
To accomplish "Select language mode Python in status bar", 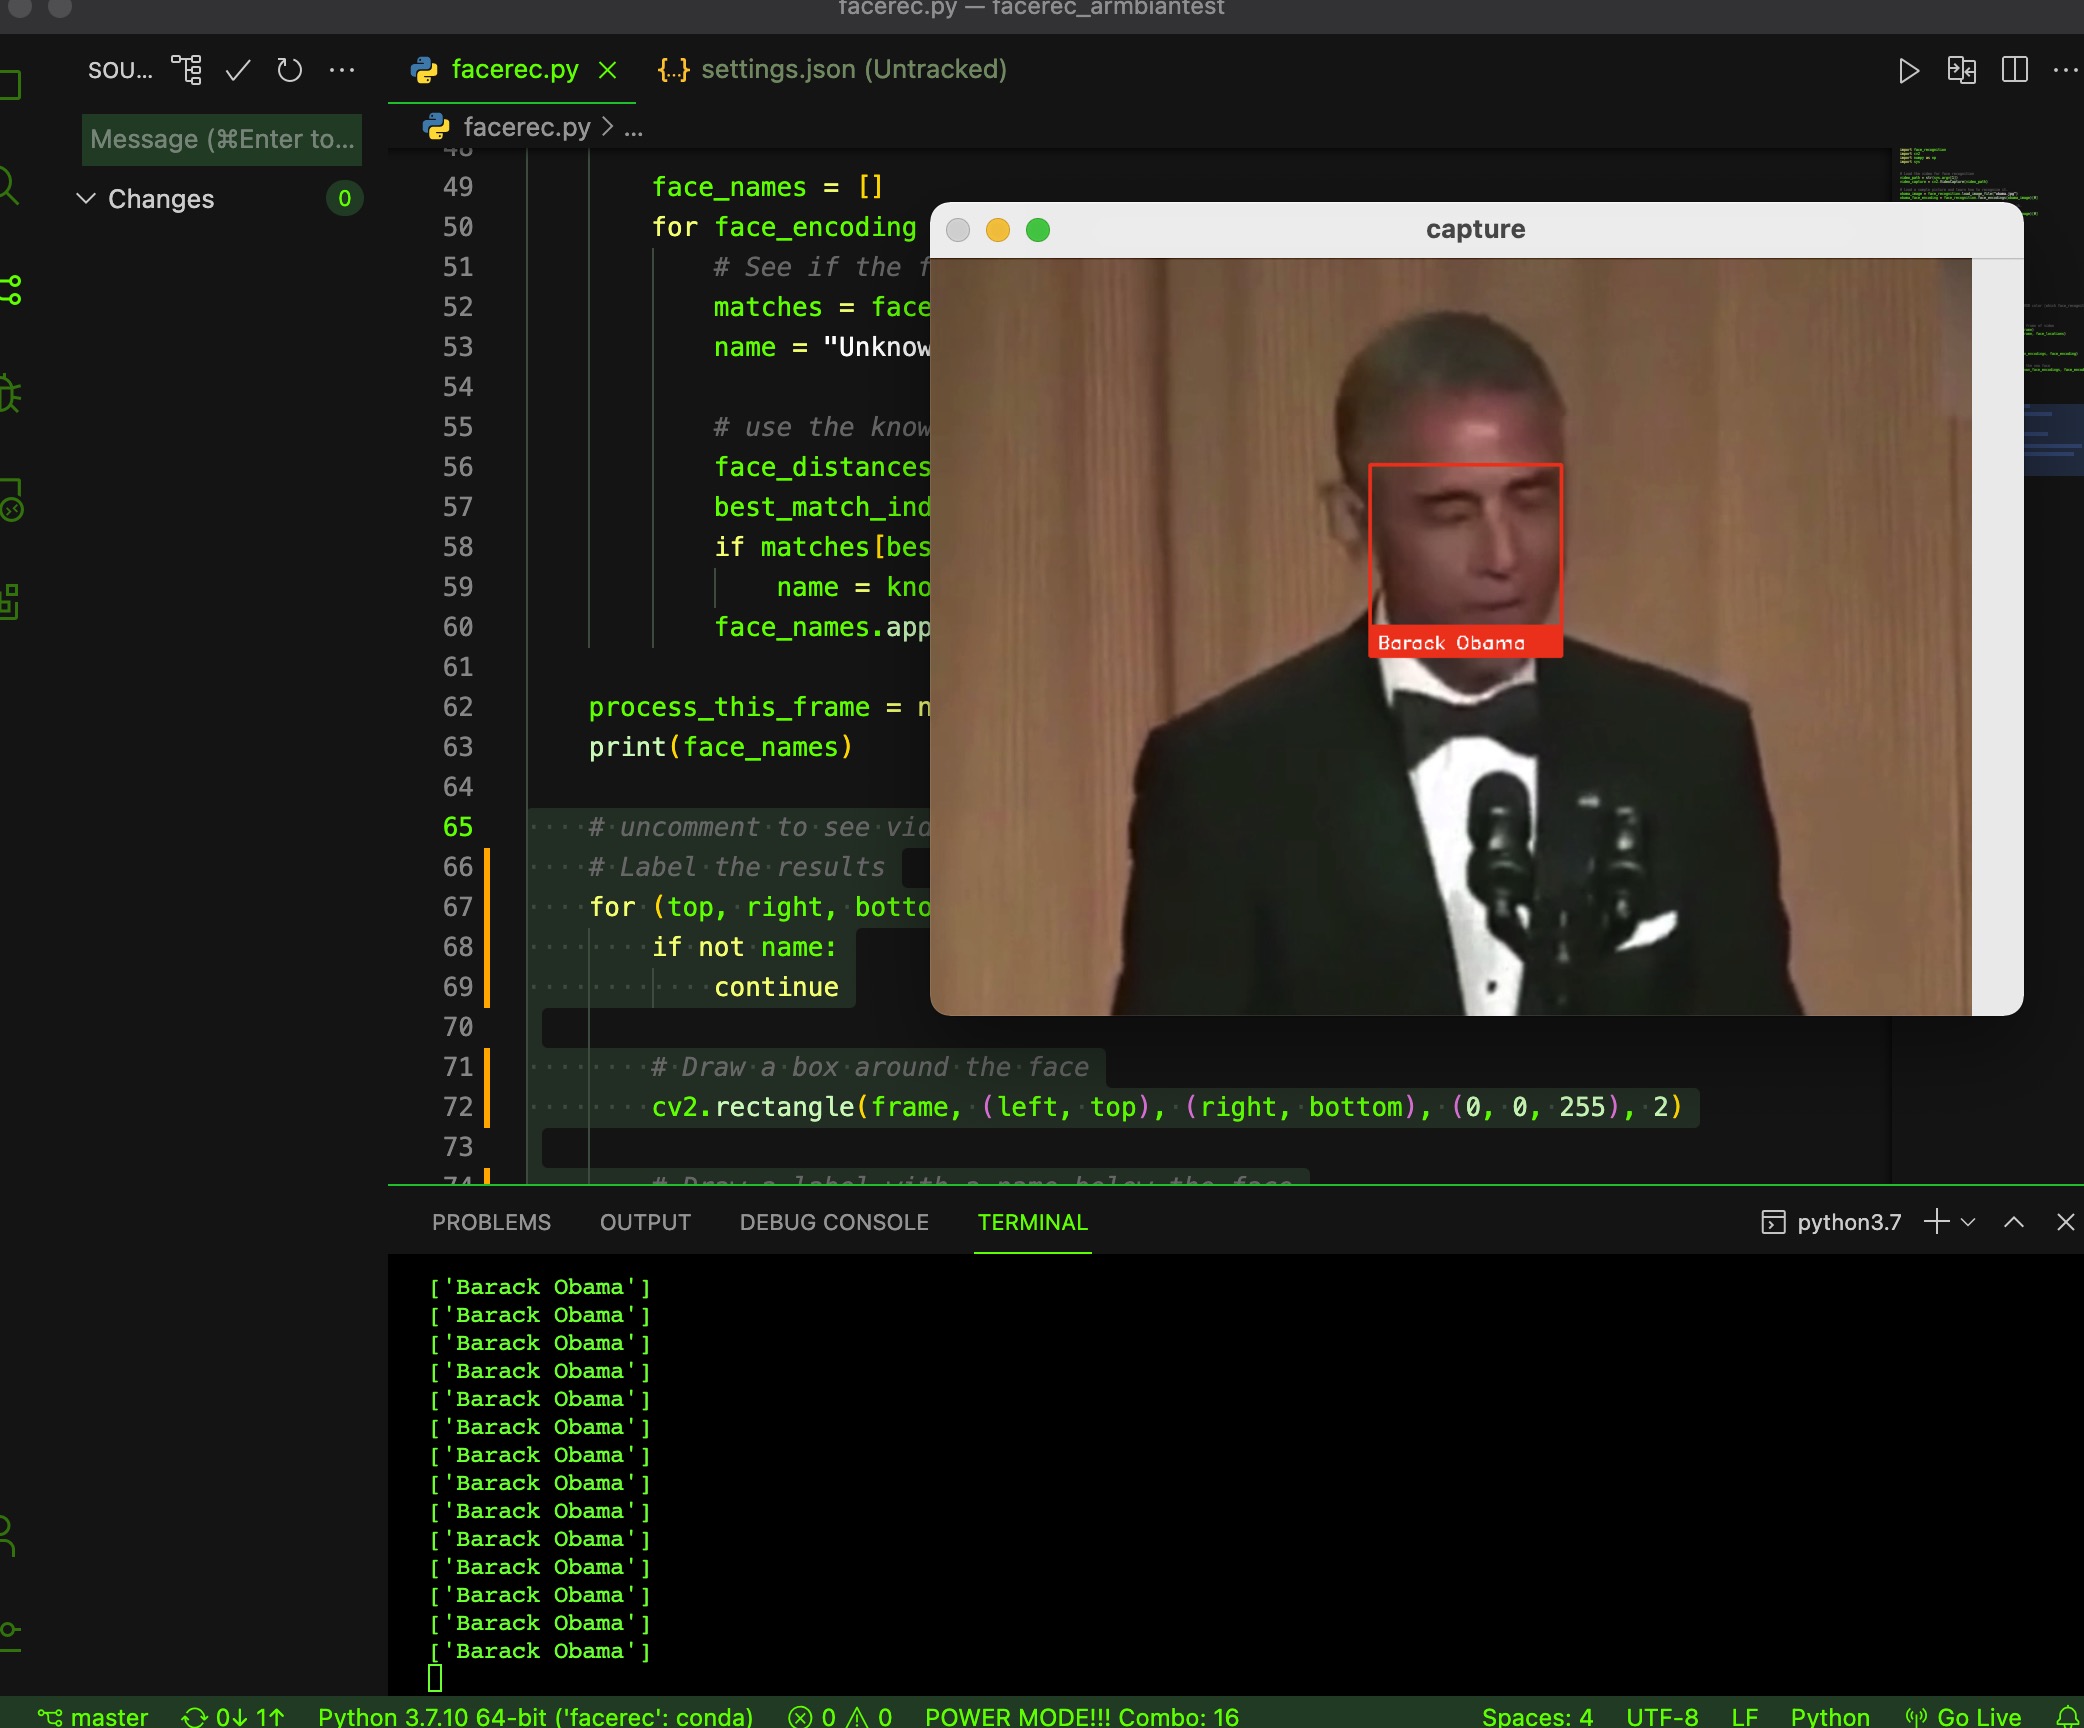I will click(1830, 1716).
